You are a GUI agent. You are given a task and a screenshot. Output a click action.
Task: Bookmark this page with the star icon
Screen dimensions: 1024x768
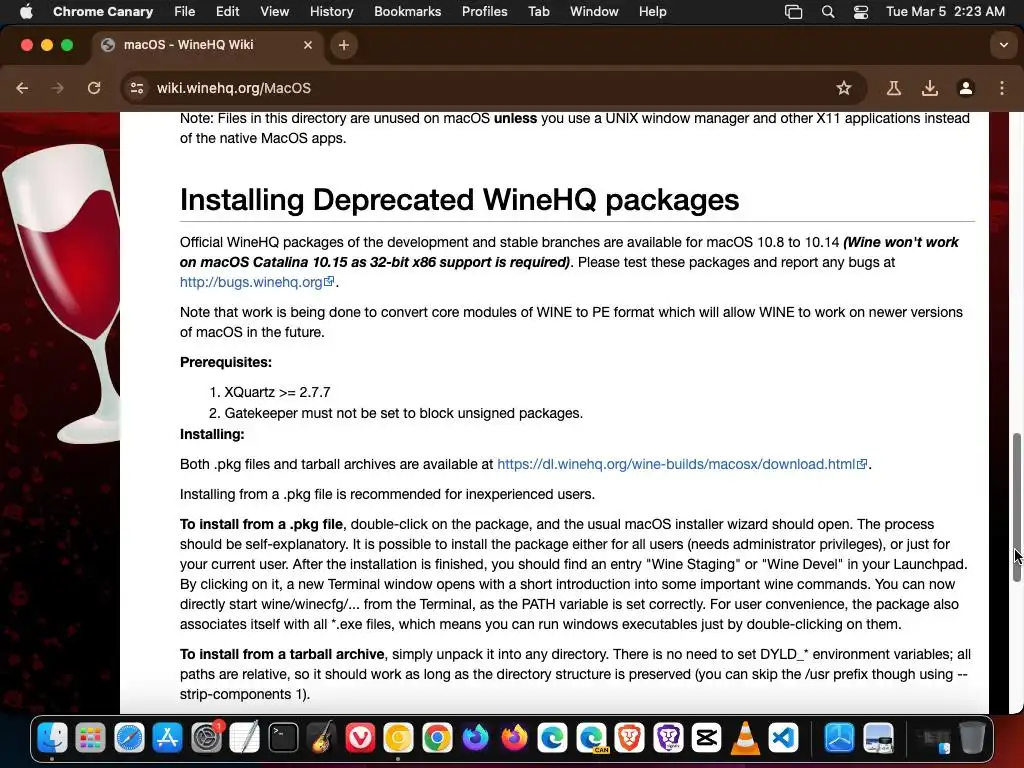point(844,88)
